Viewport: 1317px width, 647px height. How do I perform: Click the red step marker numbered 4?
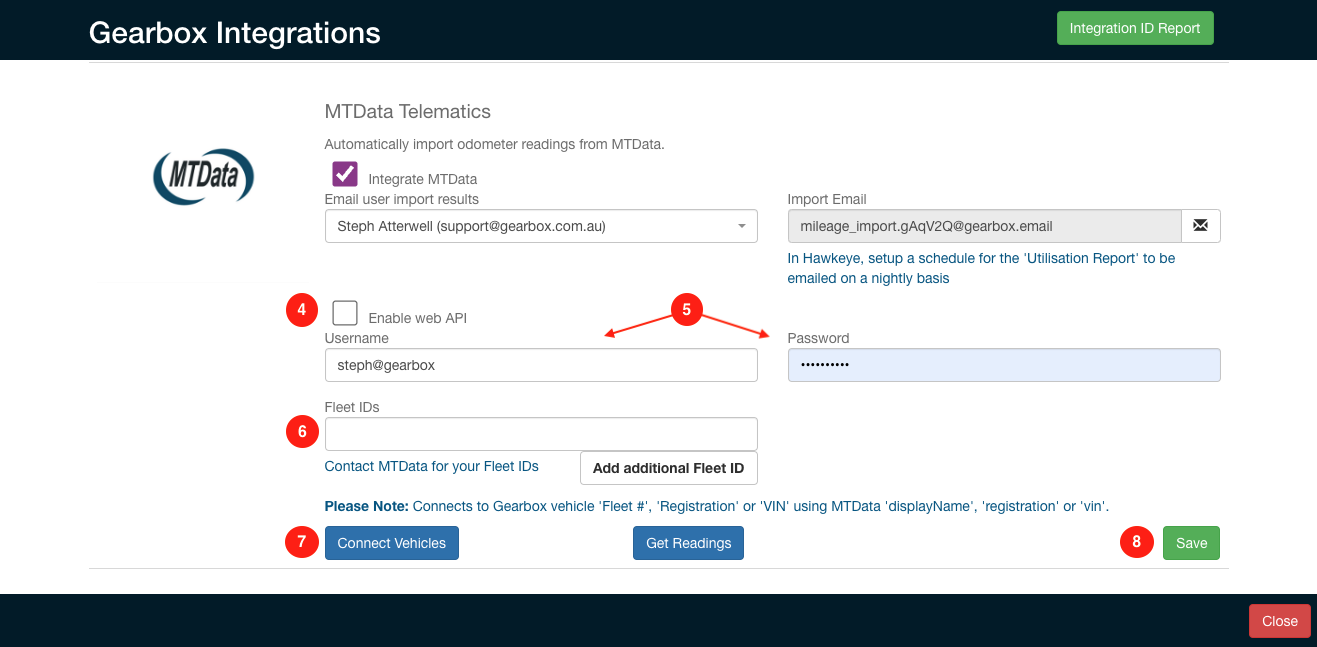coord(301,310)
